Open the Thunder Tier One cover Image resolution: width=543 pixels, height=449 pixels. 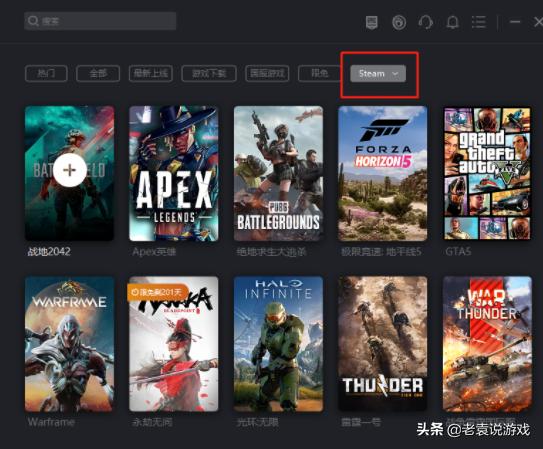click(x=383, y=344)
